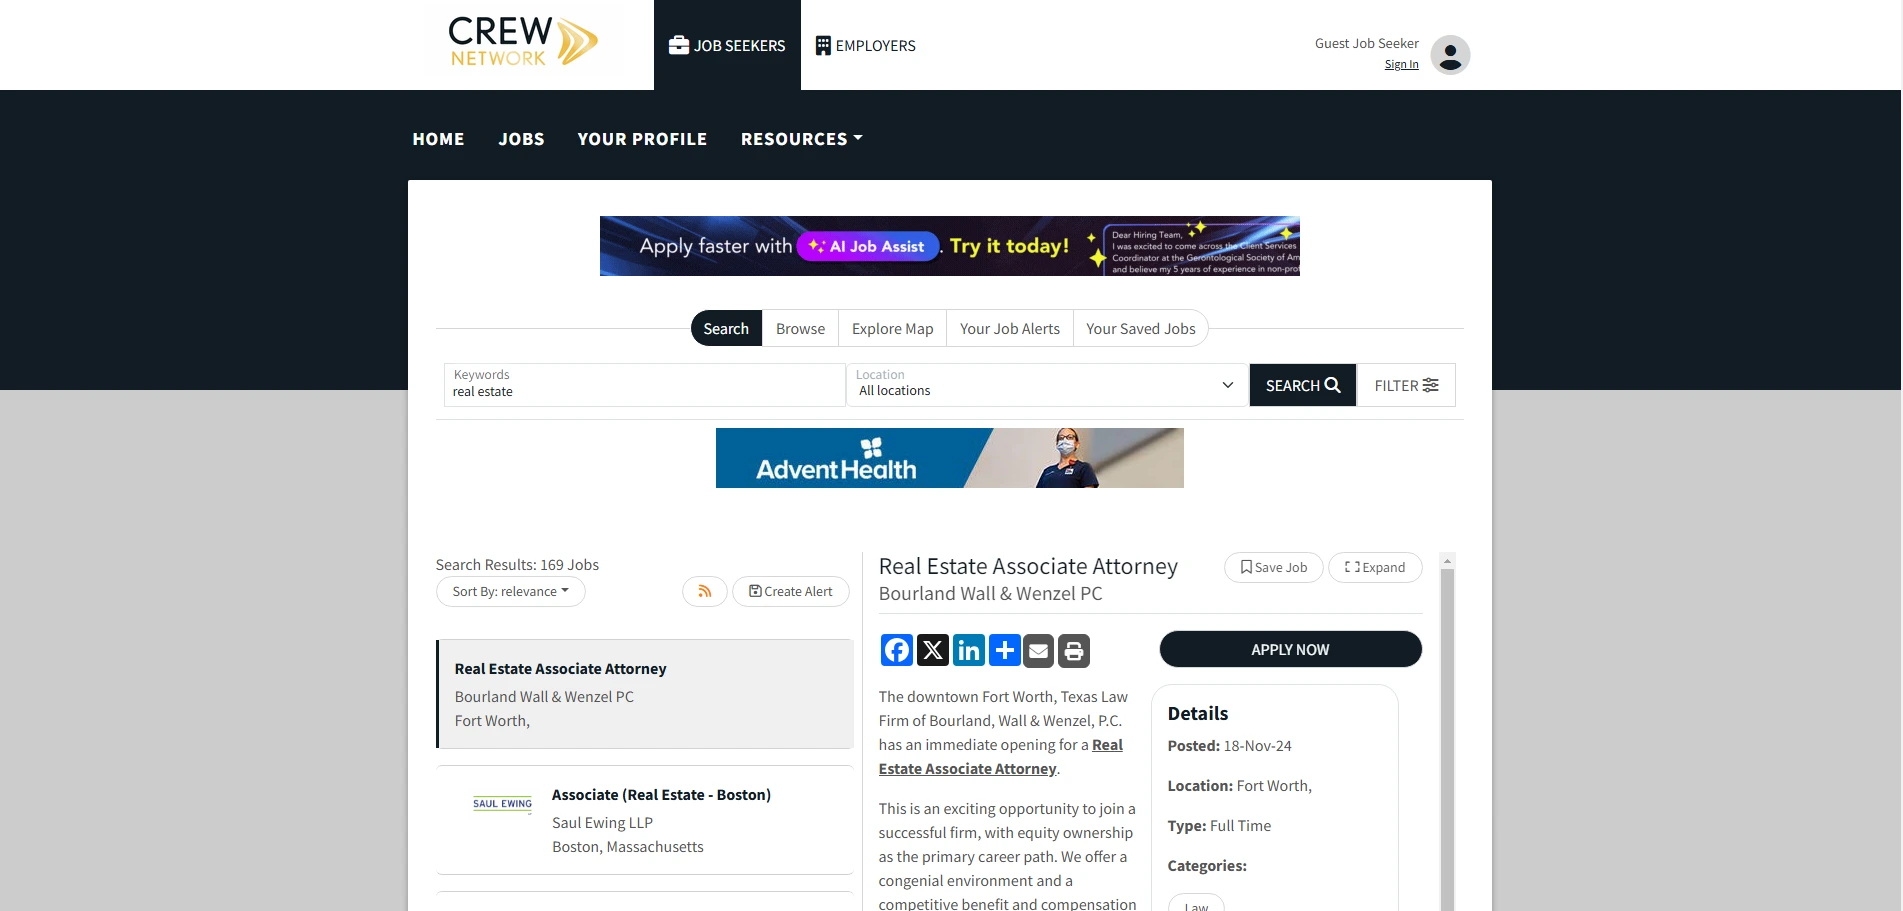
Task: Click the "Details" heading
Action: 1197,713
